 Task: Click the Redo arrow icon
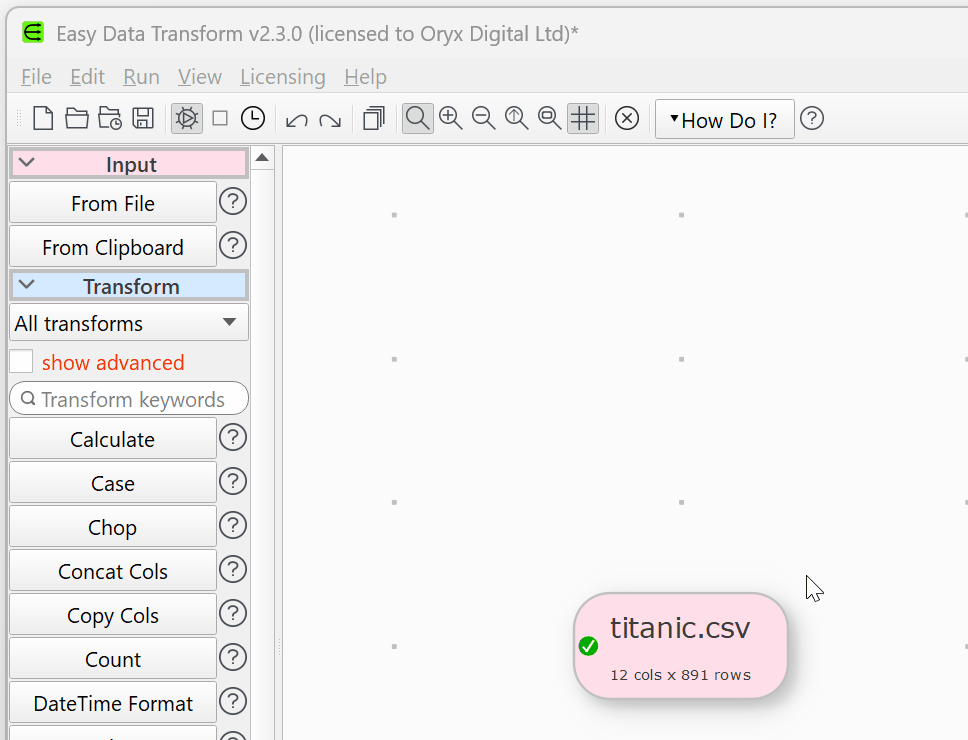(x=329, y=119)
